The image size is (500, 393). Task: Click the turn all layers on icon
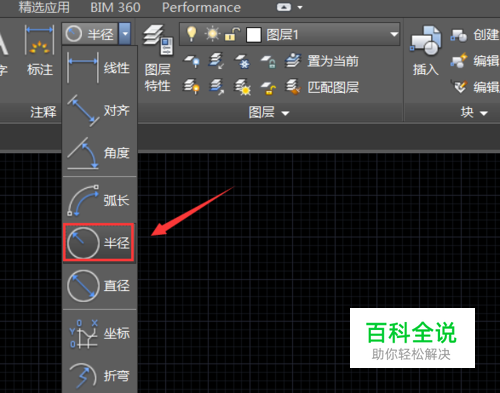click(192, 87)
